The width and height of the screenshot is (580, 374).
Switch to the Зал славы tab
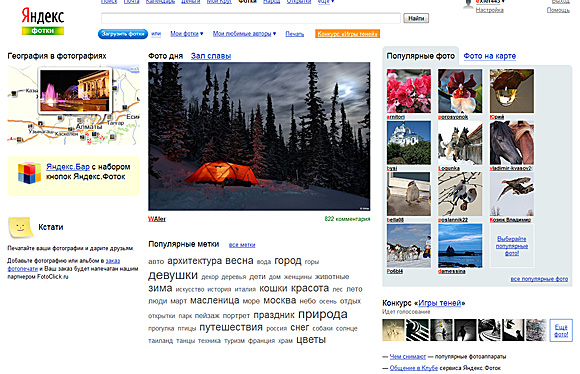click(x=211, y=56)
